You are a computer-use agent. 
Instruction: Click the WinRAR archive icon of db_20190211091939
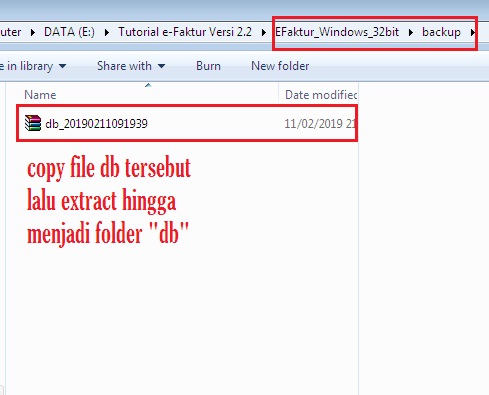(x=33, y=123)
